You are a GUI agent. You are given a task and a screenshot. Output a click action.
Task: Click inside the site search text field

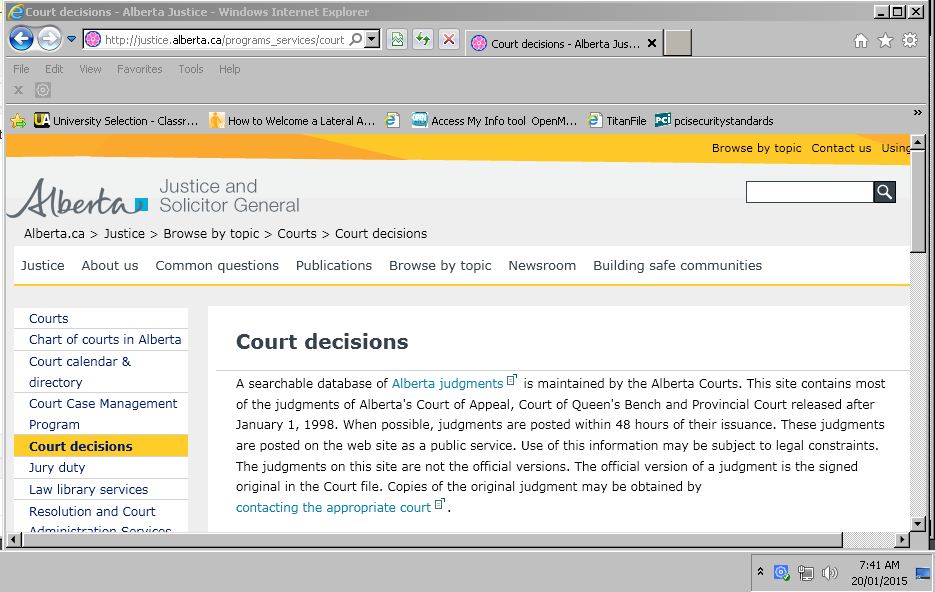point(809,192)
